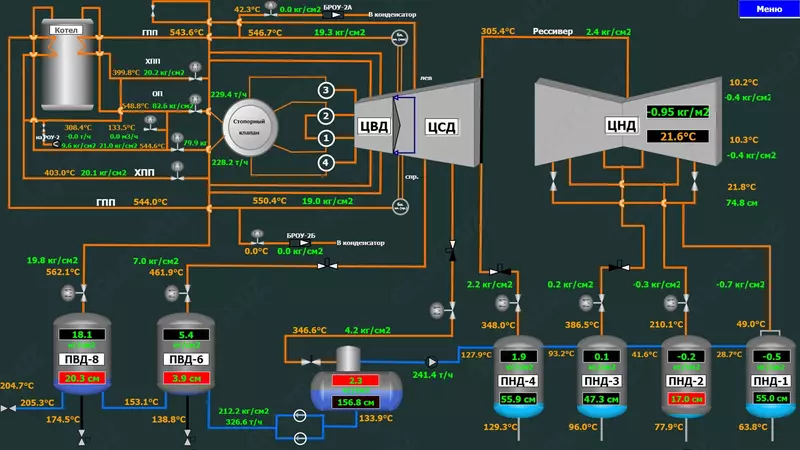Screen dimensions: 800x450
Task: Click the БРОУ-2А valve symbol
Action: click(x=333, y=15)
